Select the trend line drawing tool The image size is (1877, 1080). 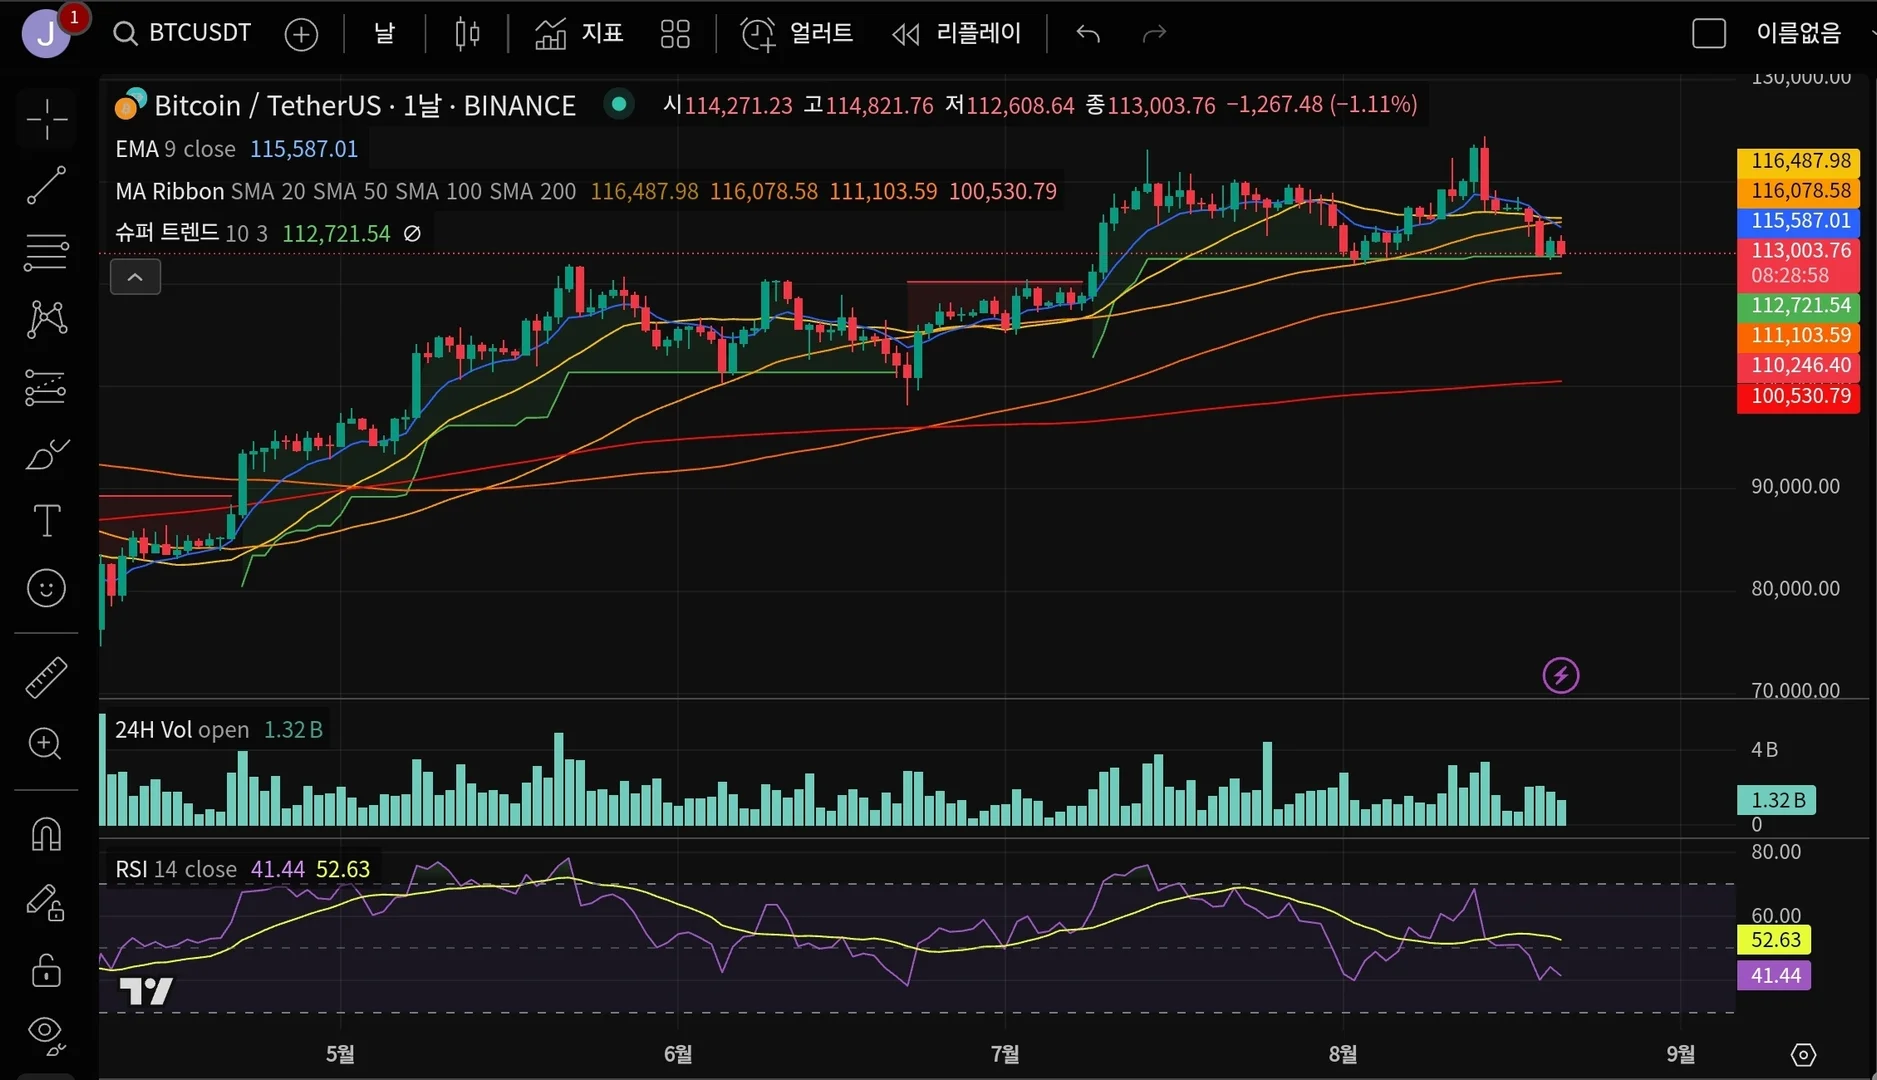point(46,185)
